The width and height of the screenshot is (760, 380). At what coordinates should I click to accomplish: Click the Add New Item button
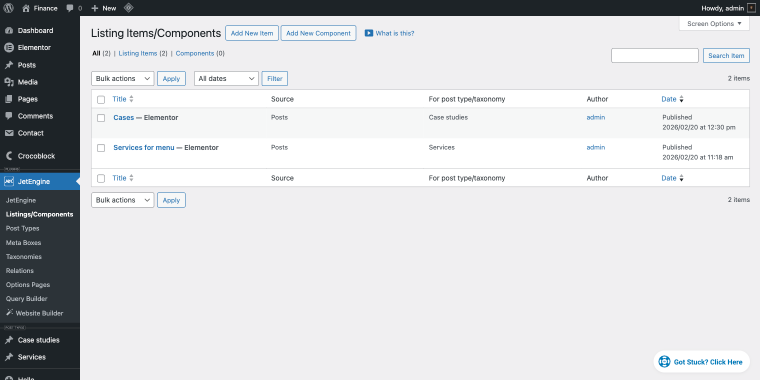252,33
